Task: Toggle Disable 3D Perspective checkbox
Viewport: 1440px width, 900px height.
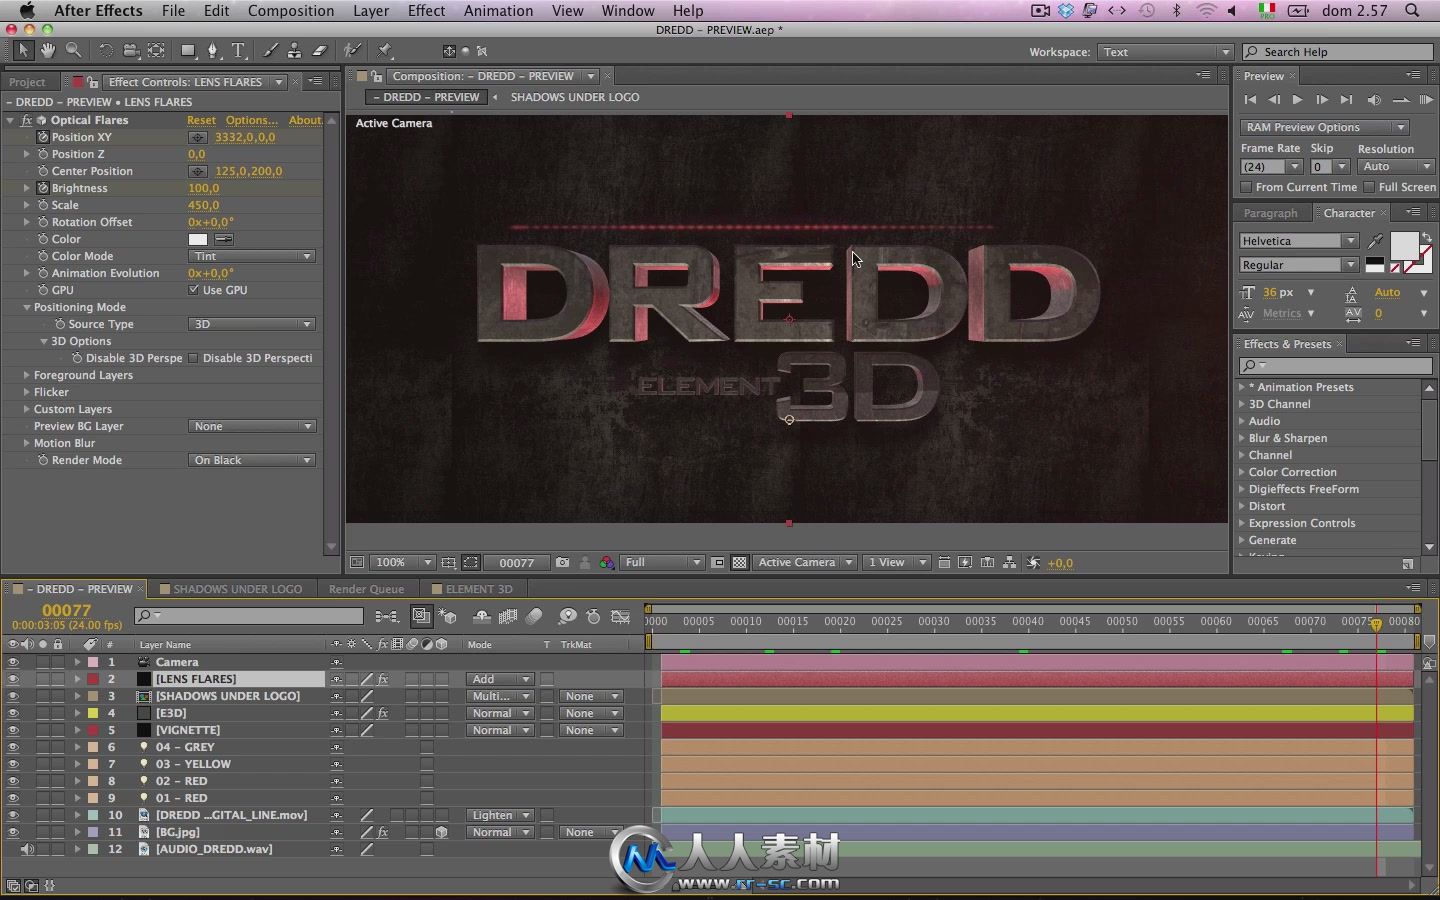Action: point(194,358)
